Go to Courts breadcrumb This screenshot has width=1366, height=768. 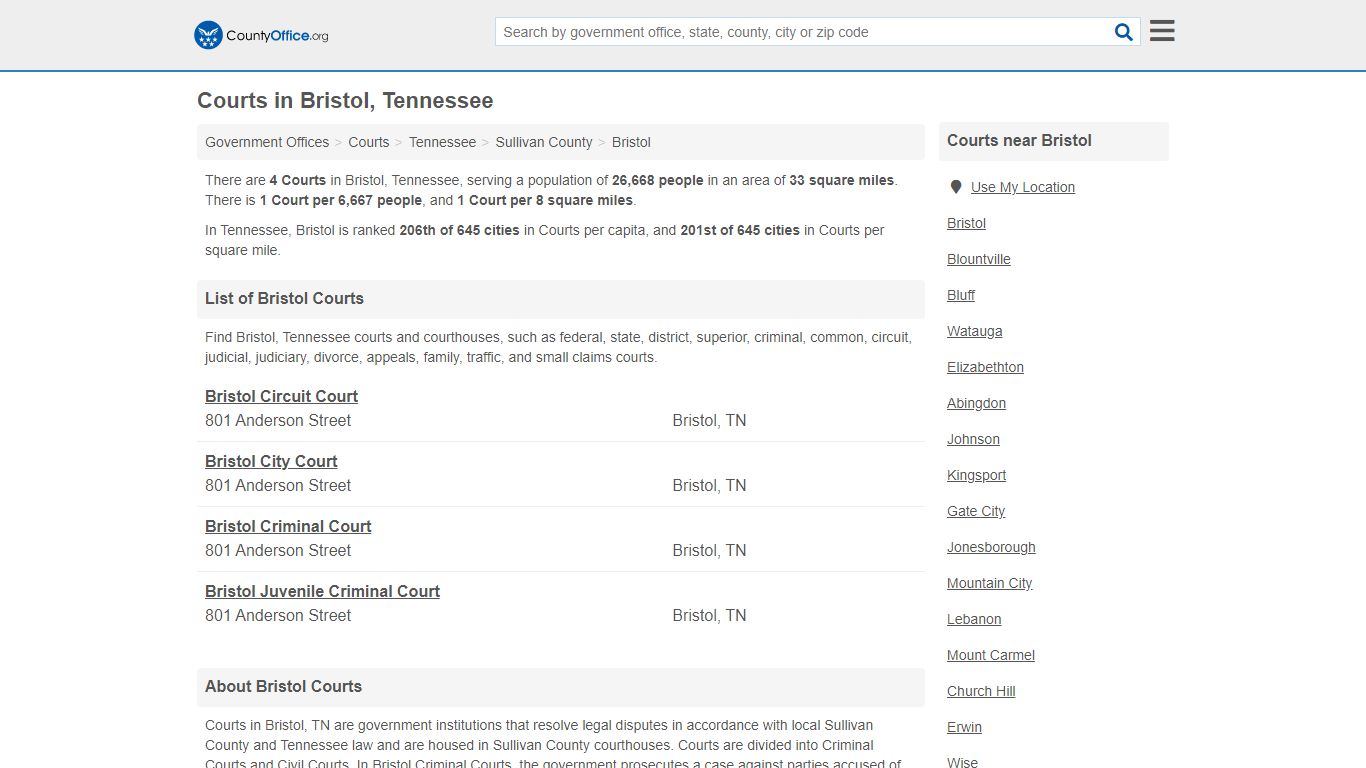[x=369, y=142]
